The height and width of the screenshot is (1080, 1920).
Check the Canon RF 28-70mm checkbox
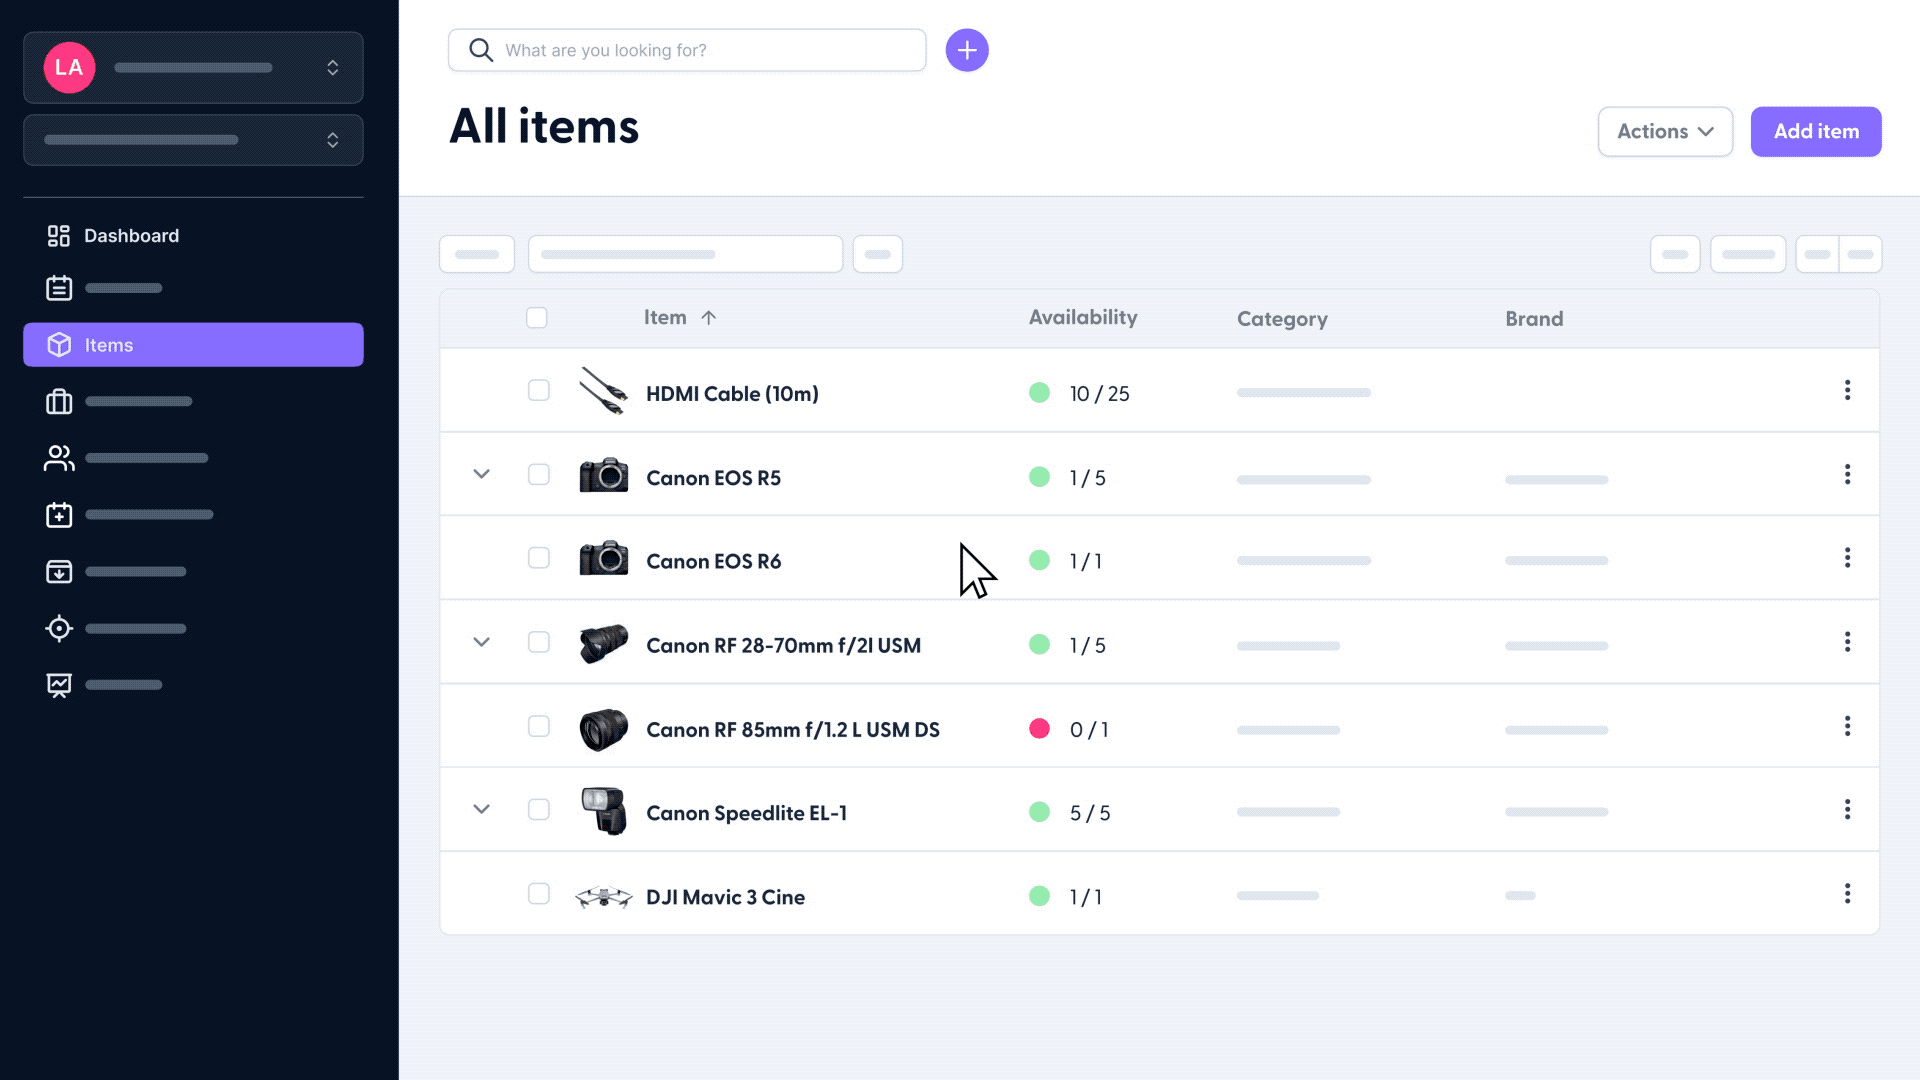coord(539,642)
